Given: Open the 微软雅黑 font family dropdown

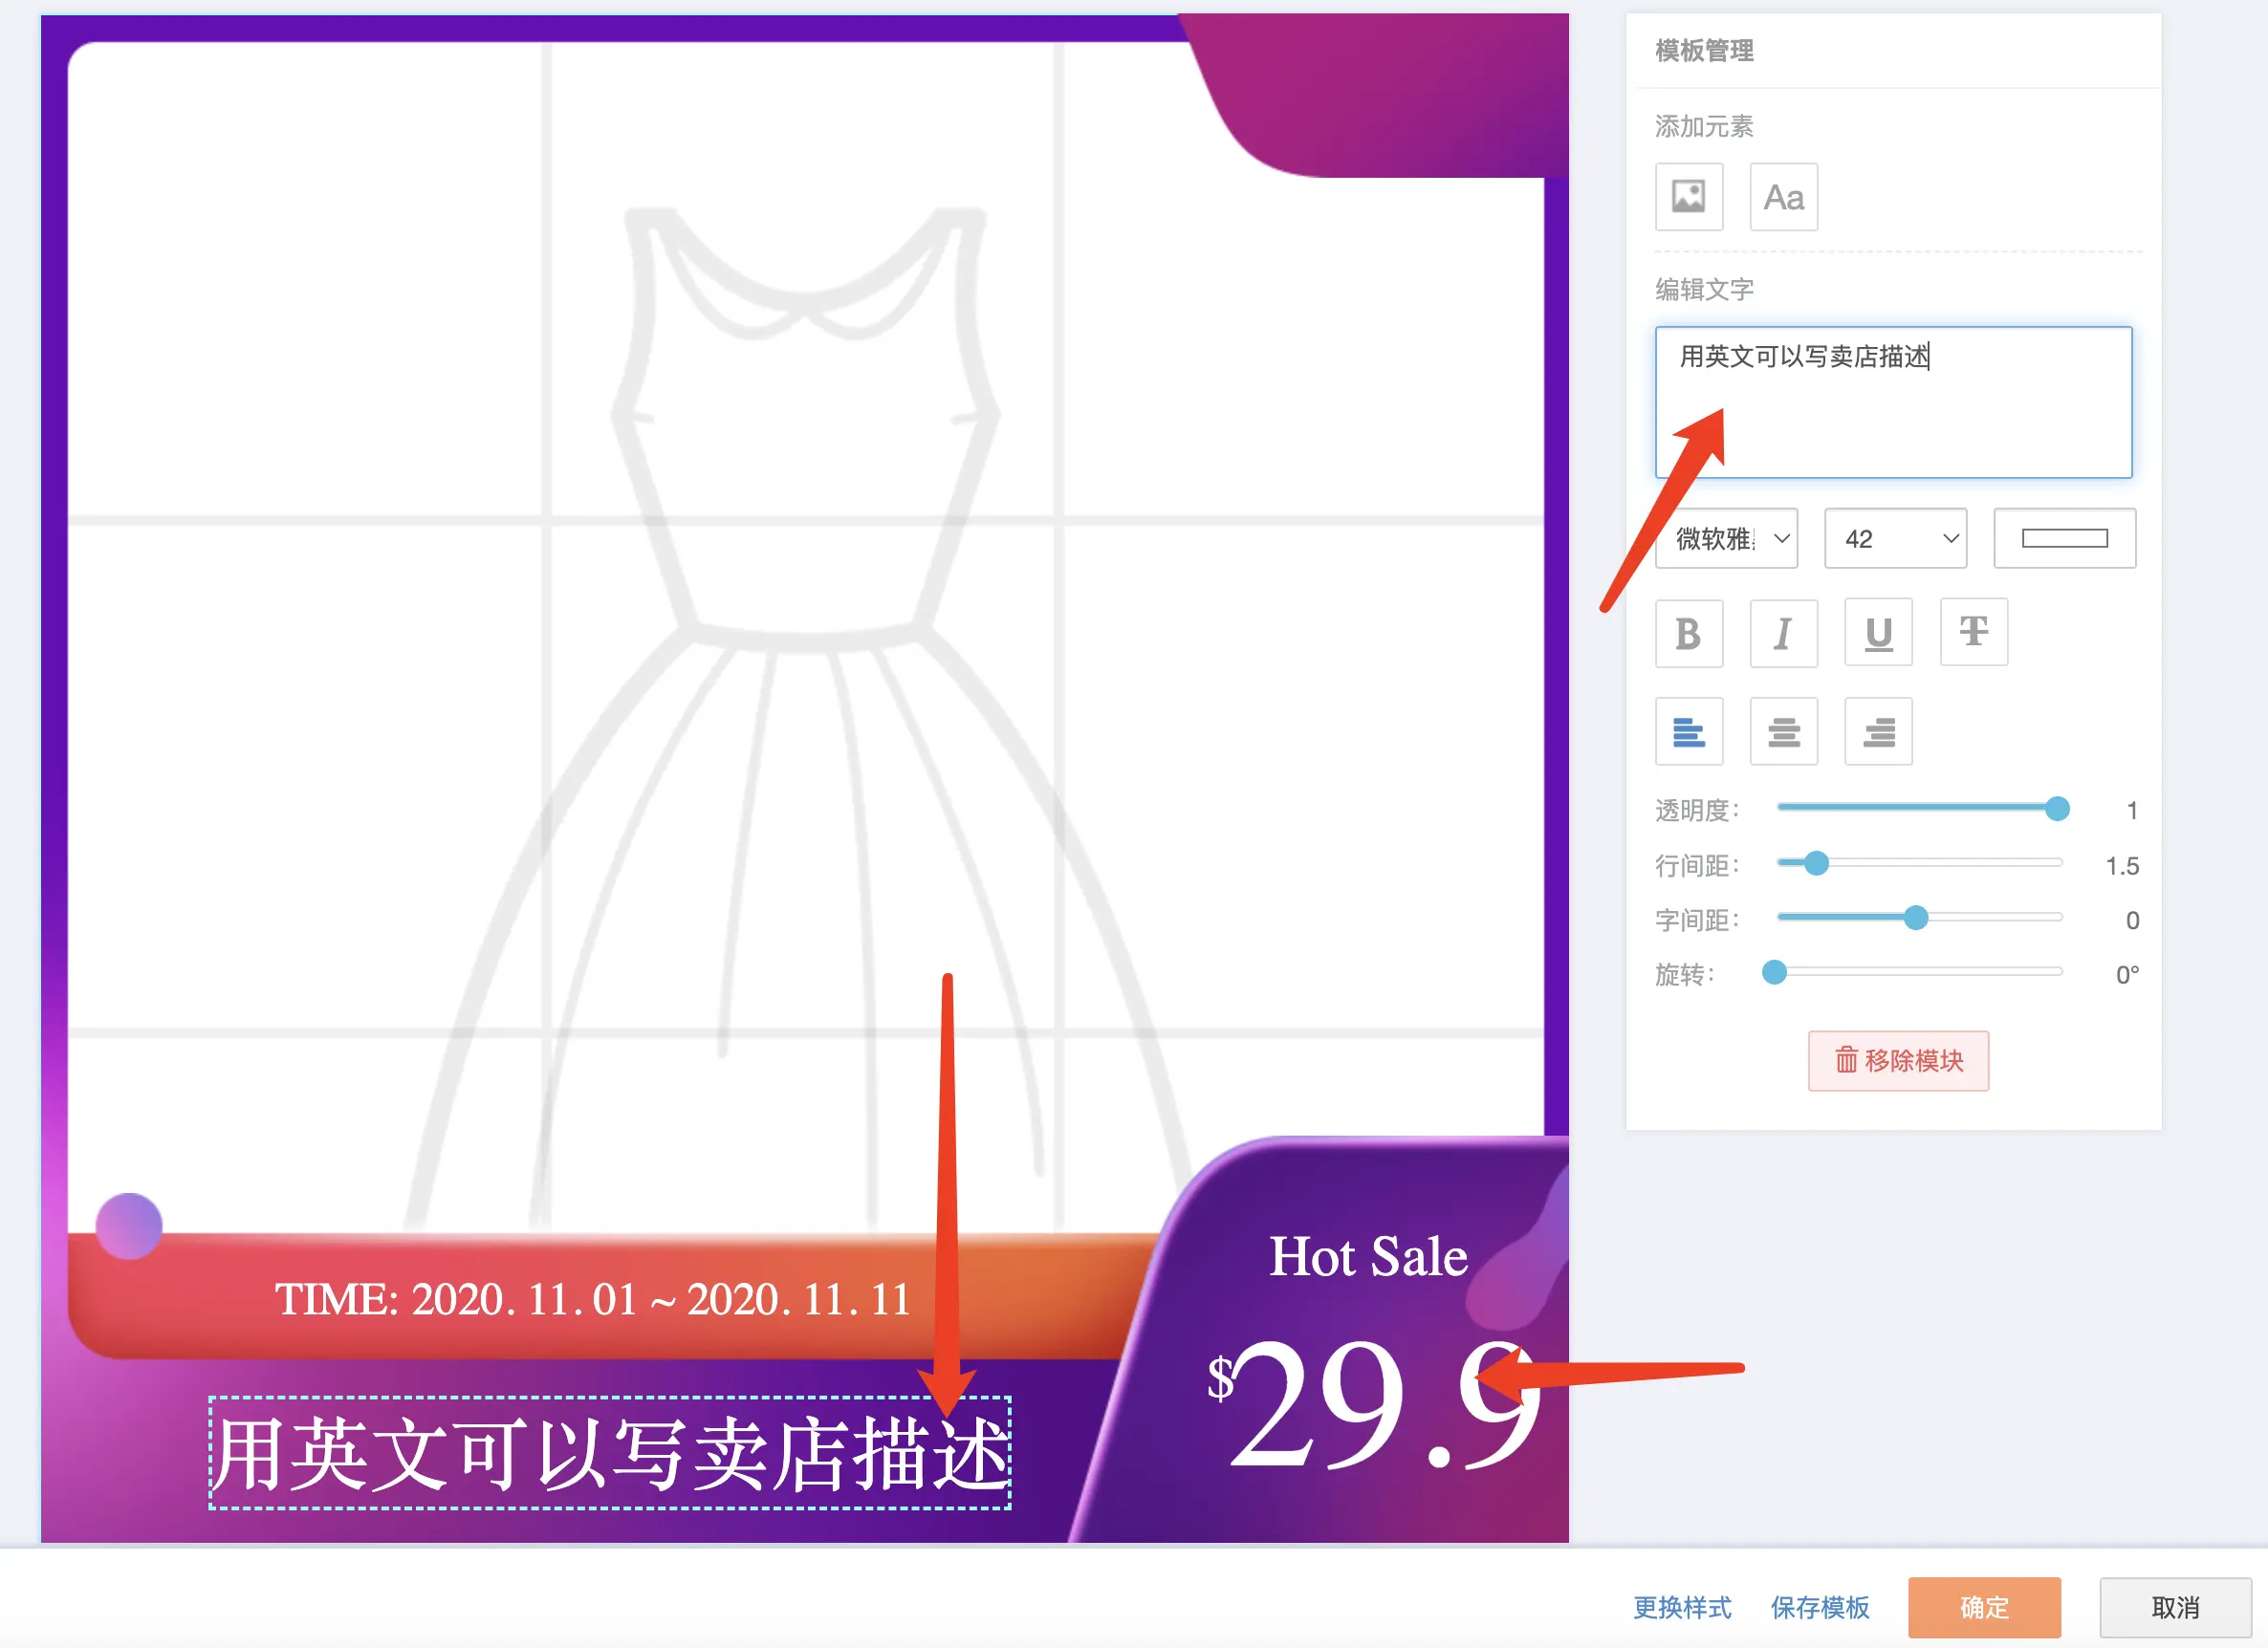Looking at the screenshot, I should 1726,539.
